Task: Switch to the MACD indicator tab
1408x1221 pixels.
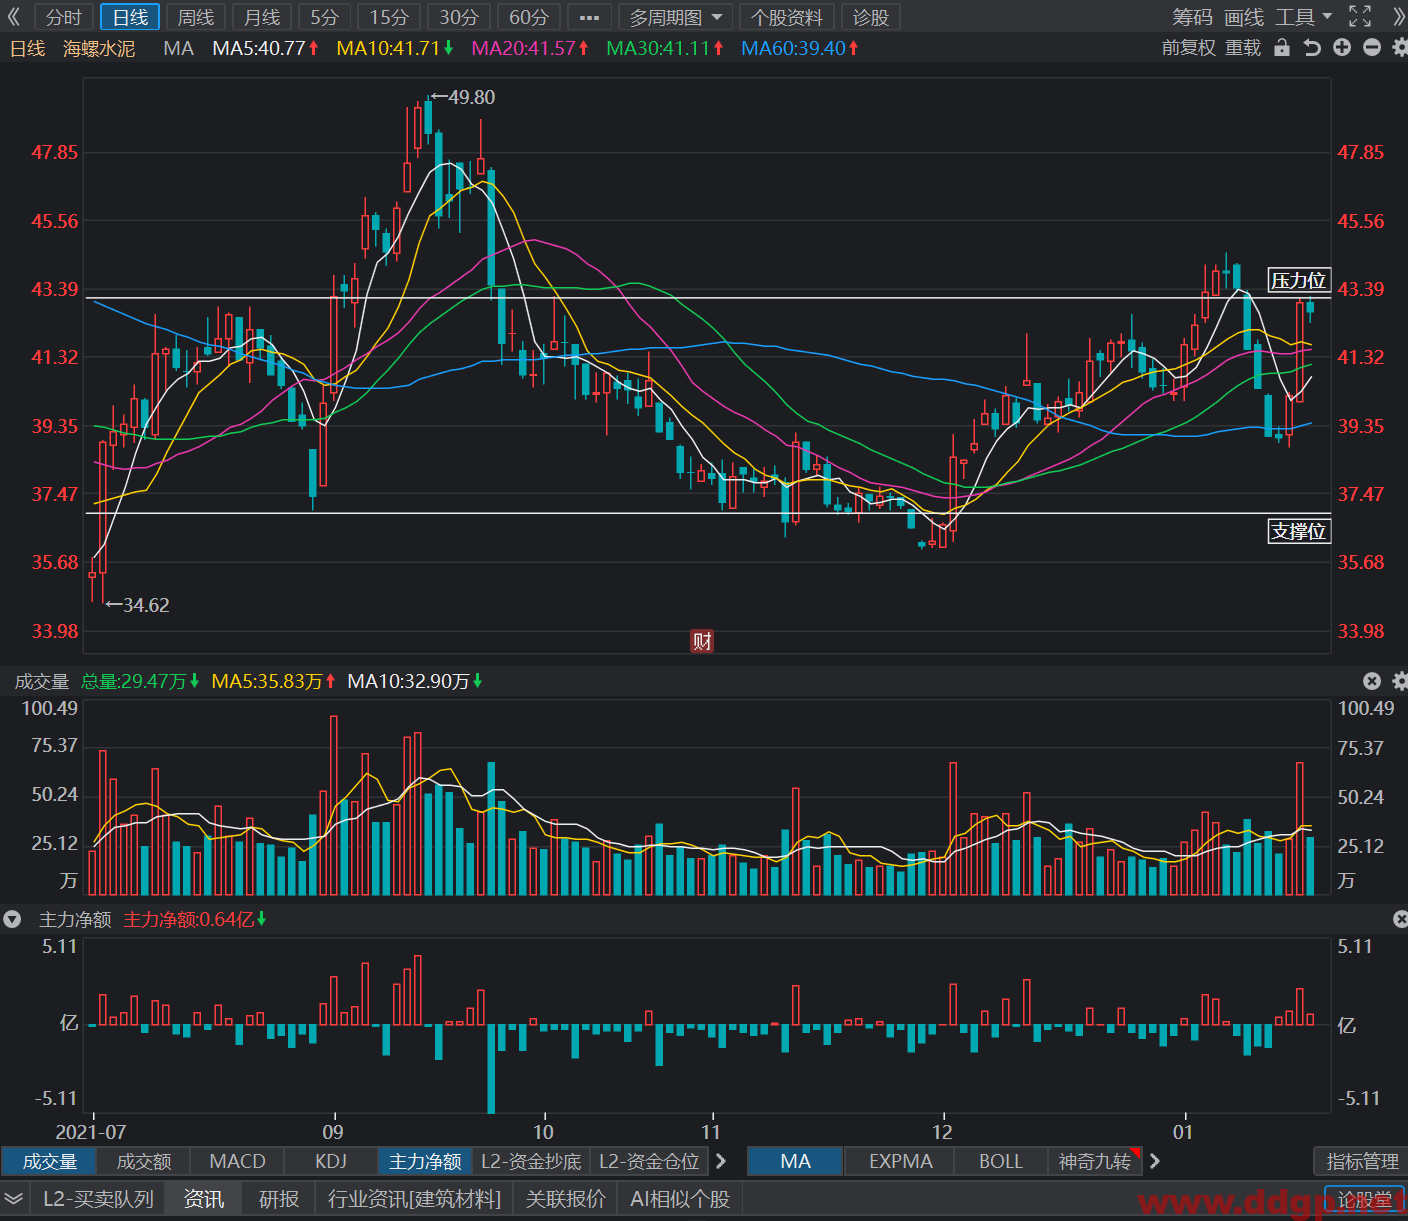Action: (x=237, y=1161)
